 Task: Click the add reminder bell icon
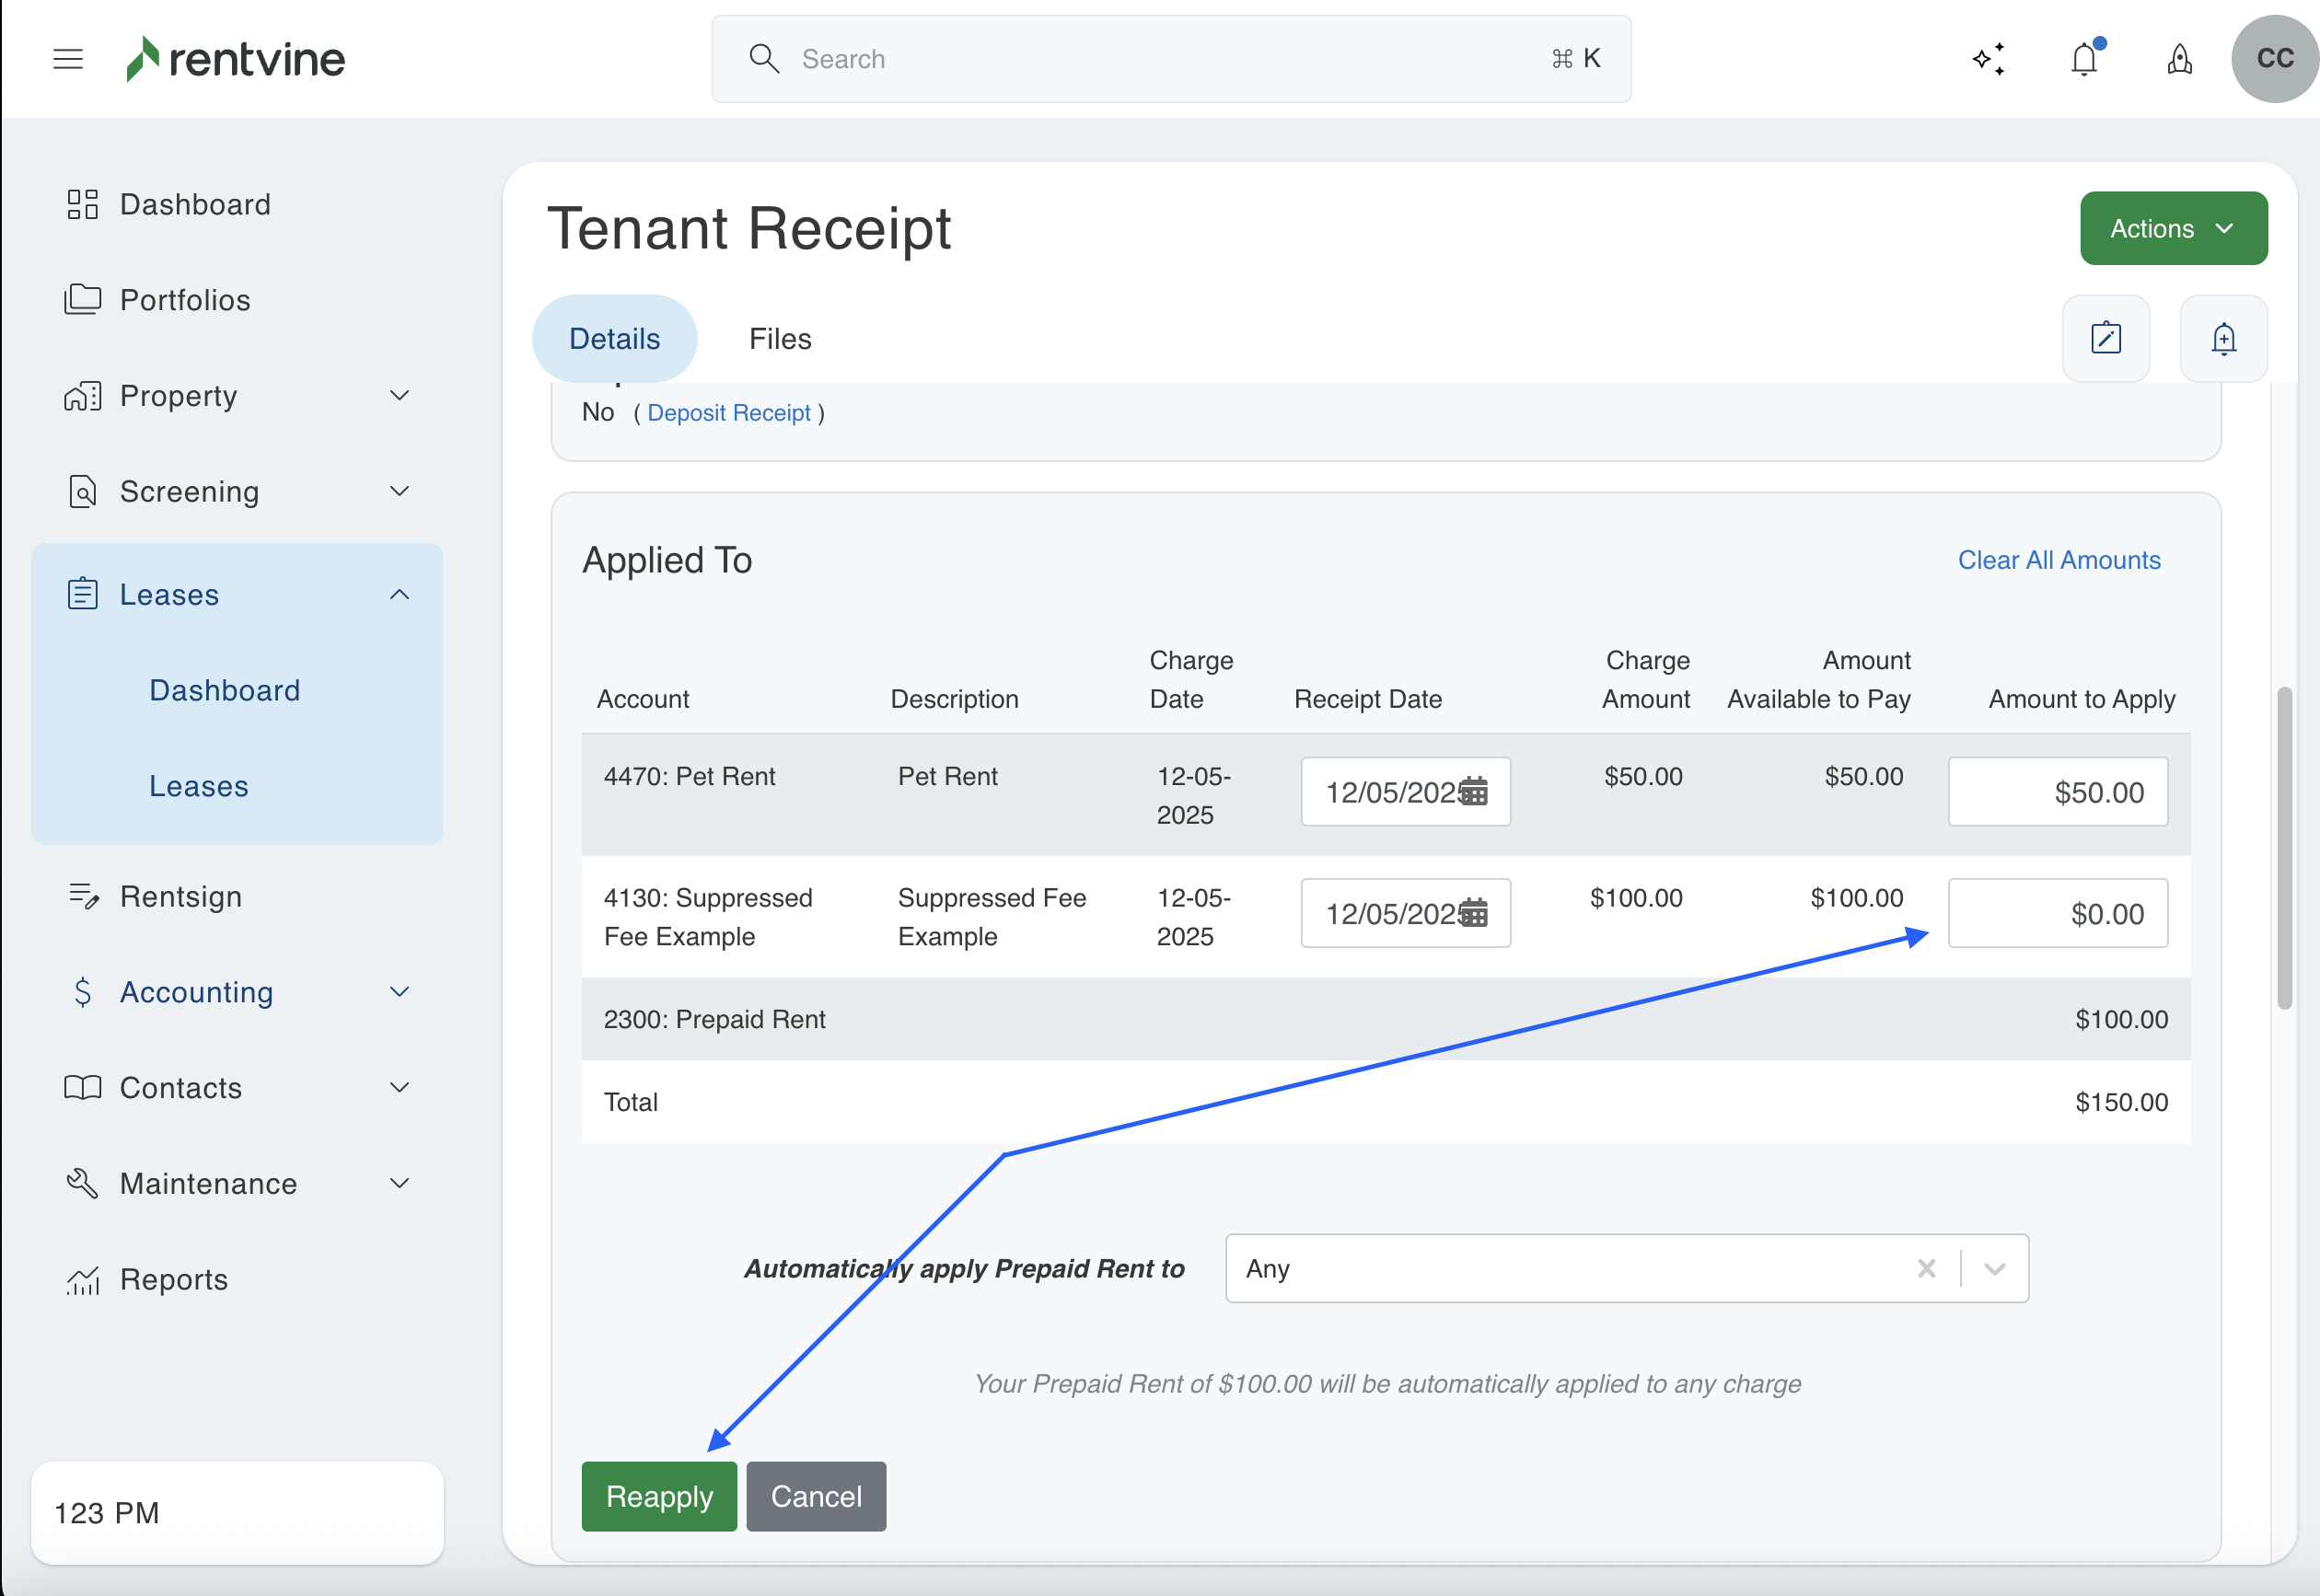click(2223, 338)
